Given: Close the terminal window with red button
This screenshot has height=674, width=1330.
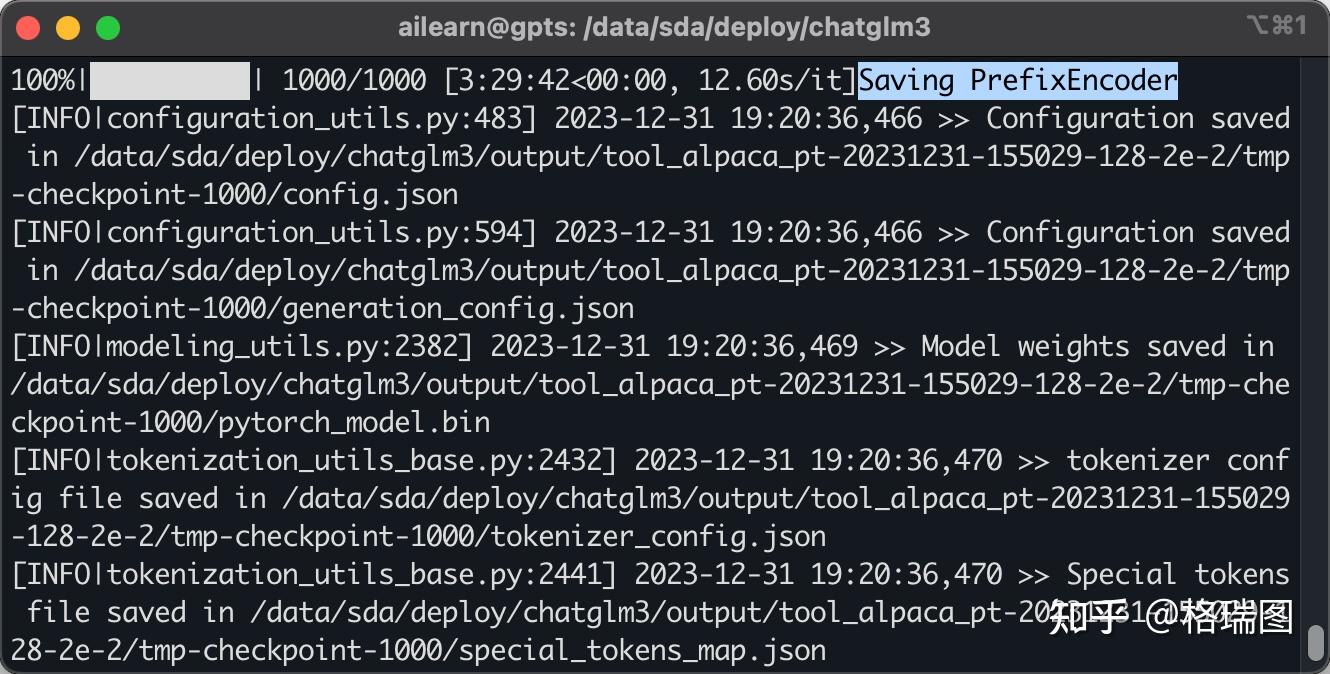Looking at the screenshot, I should pos(28,28).
